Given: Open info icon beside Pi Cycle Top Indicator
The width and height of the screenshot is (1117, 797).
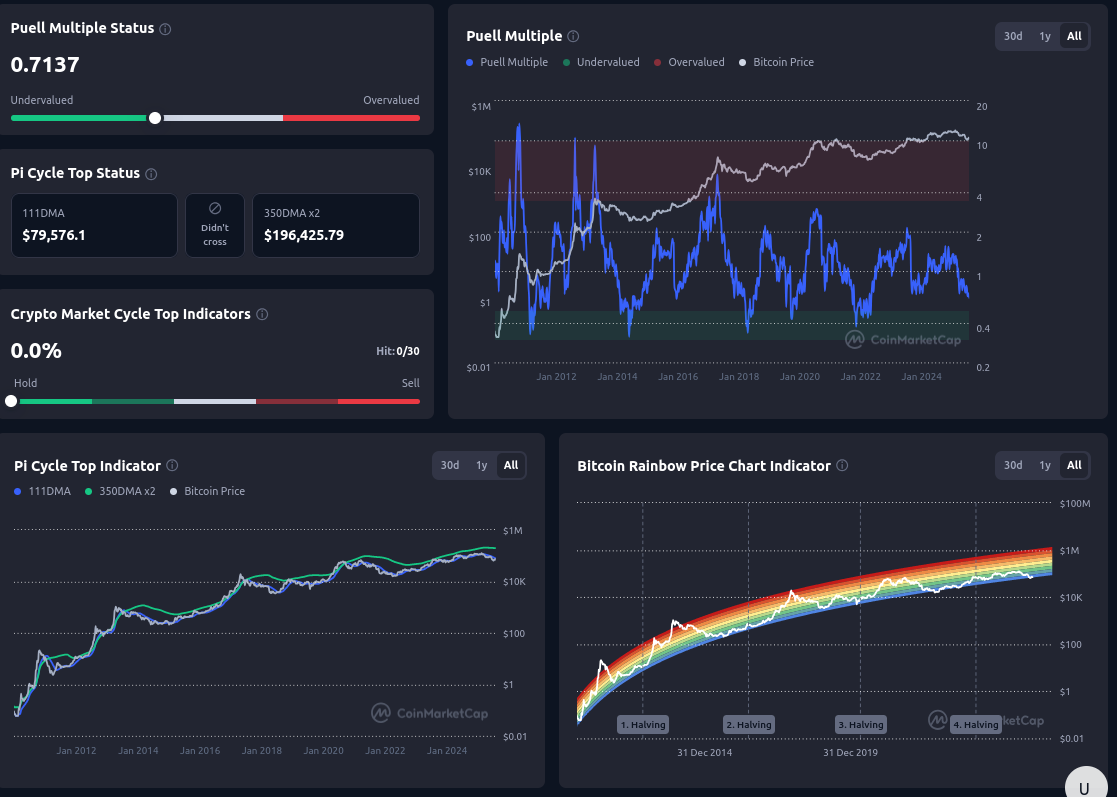Looking at the screenshot, I should (x=172, y=465).
